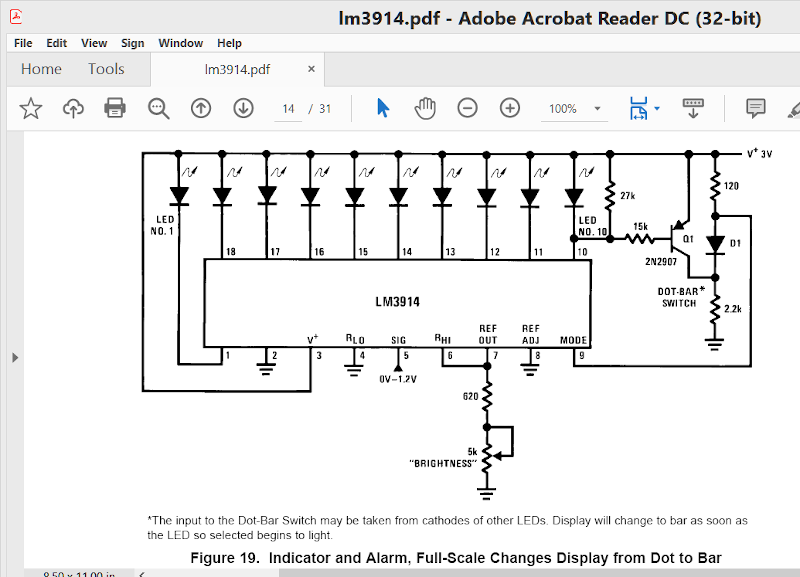This screenshot has width=800, height=577.
Task: Add a comment with speech bubble icon
Action: pos(756,108)
